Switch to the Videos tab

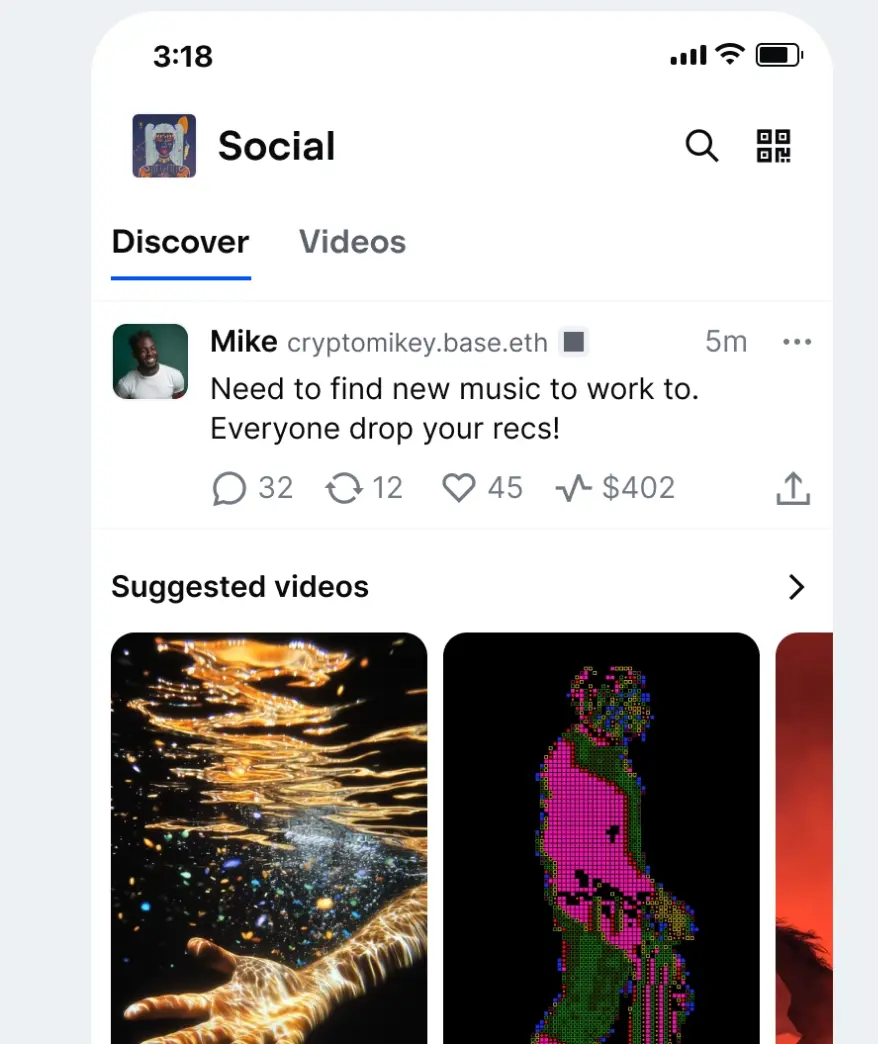(352, 242)
